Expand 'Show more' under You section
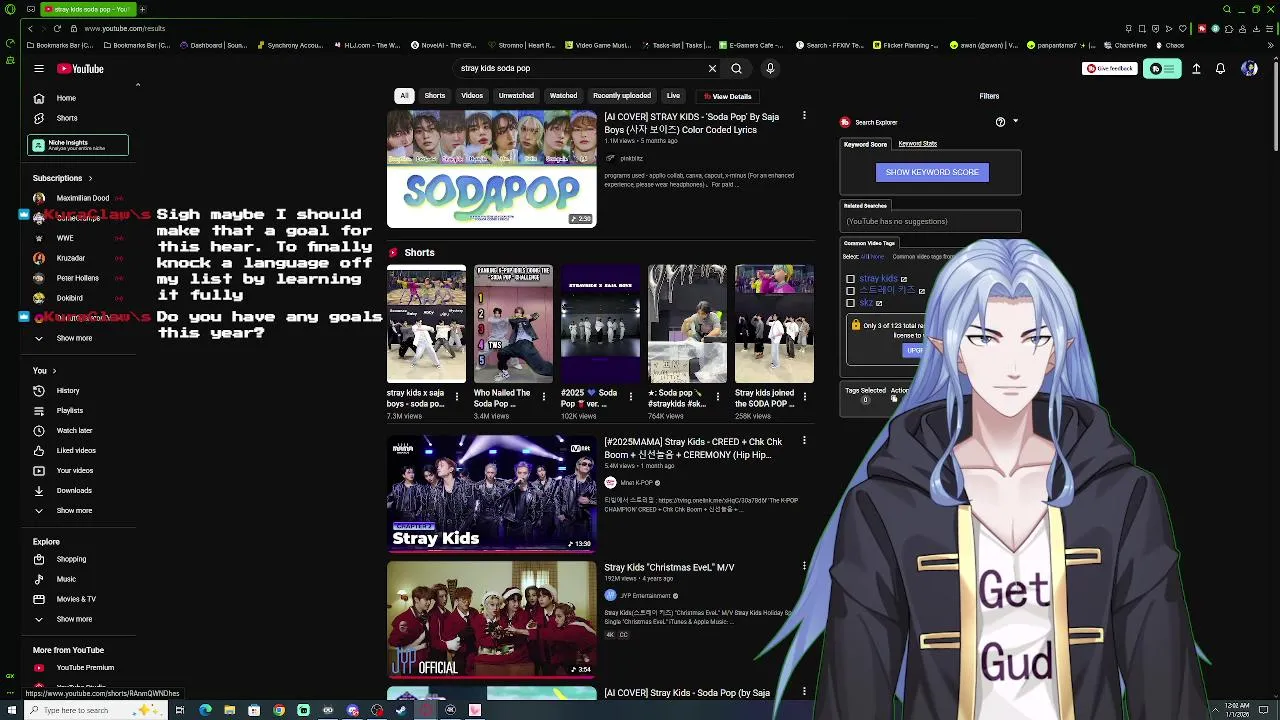The image size is (1280, 720). (74, 511)
